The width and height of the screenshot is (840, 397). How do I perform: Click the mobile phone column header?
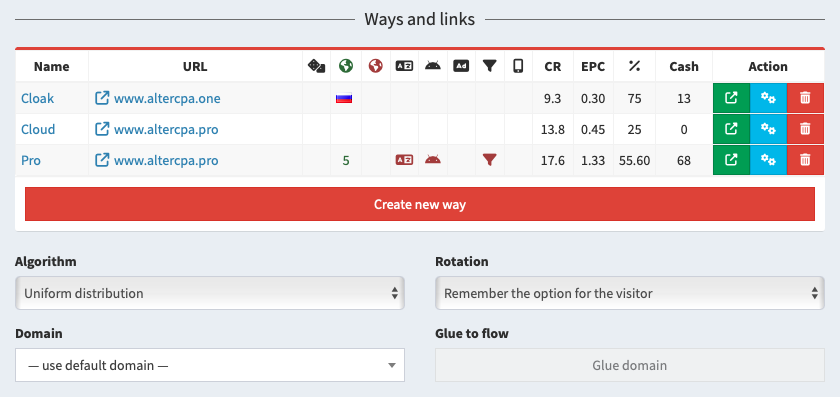[x=518, y=66]
